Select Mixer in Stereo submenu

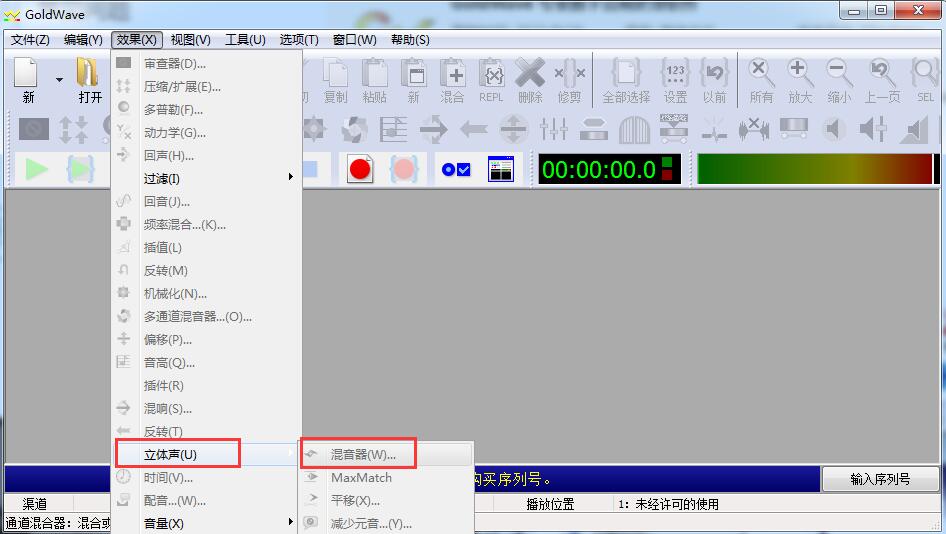coord(363,454)
